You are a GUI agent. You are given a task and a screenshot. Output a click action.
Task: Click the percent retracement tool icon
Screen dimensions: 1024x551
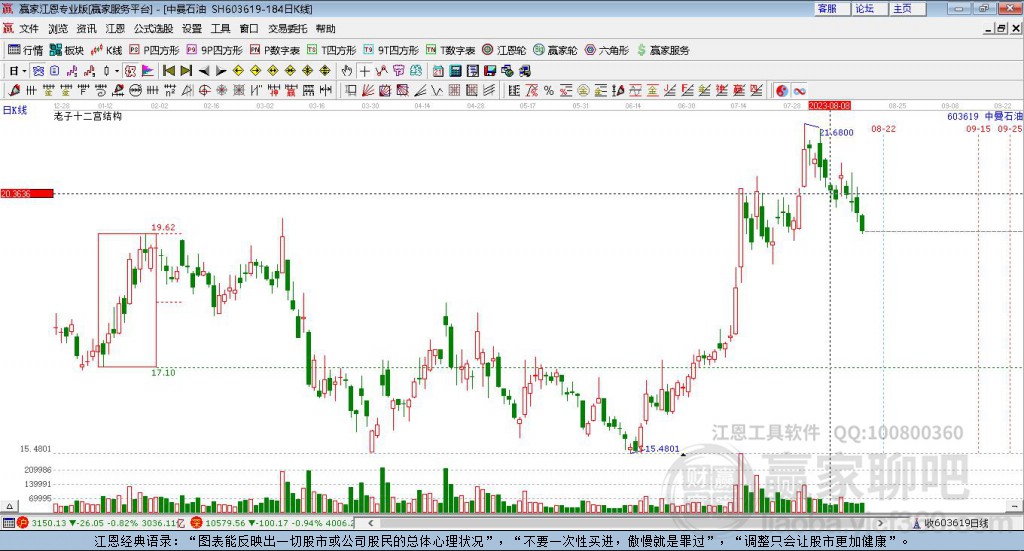pyautogui.click(x=549, y=91)
